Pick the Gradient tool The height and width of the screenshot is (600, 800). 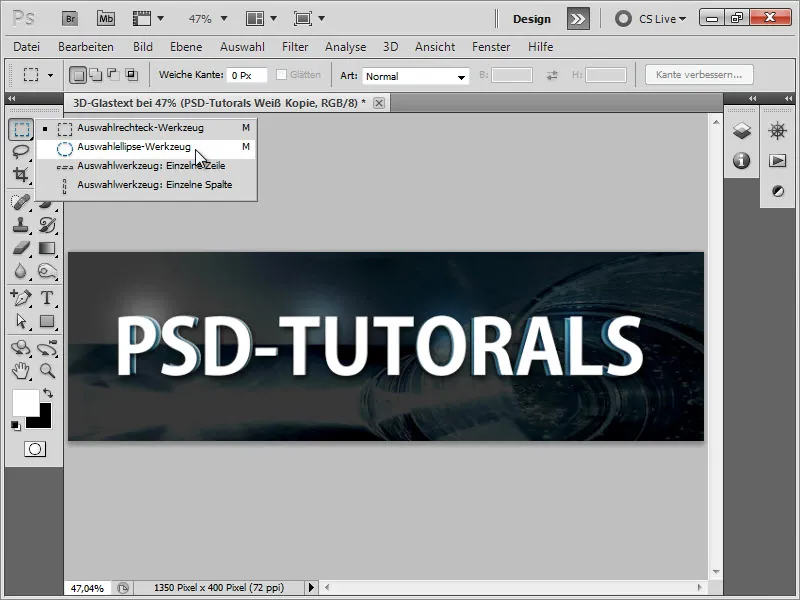47,248
